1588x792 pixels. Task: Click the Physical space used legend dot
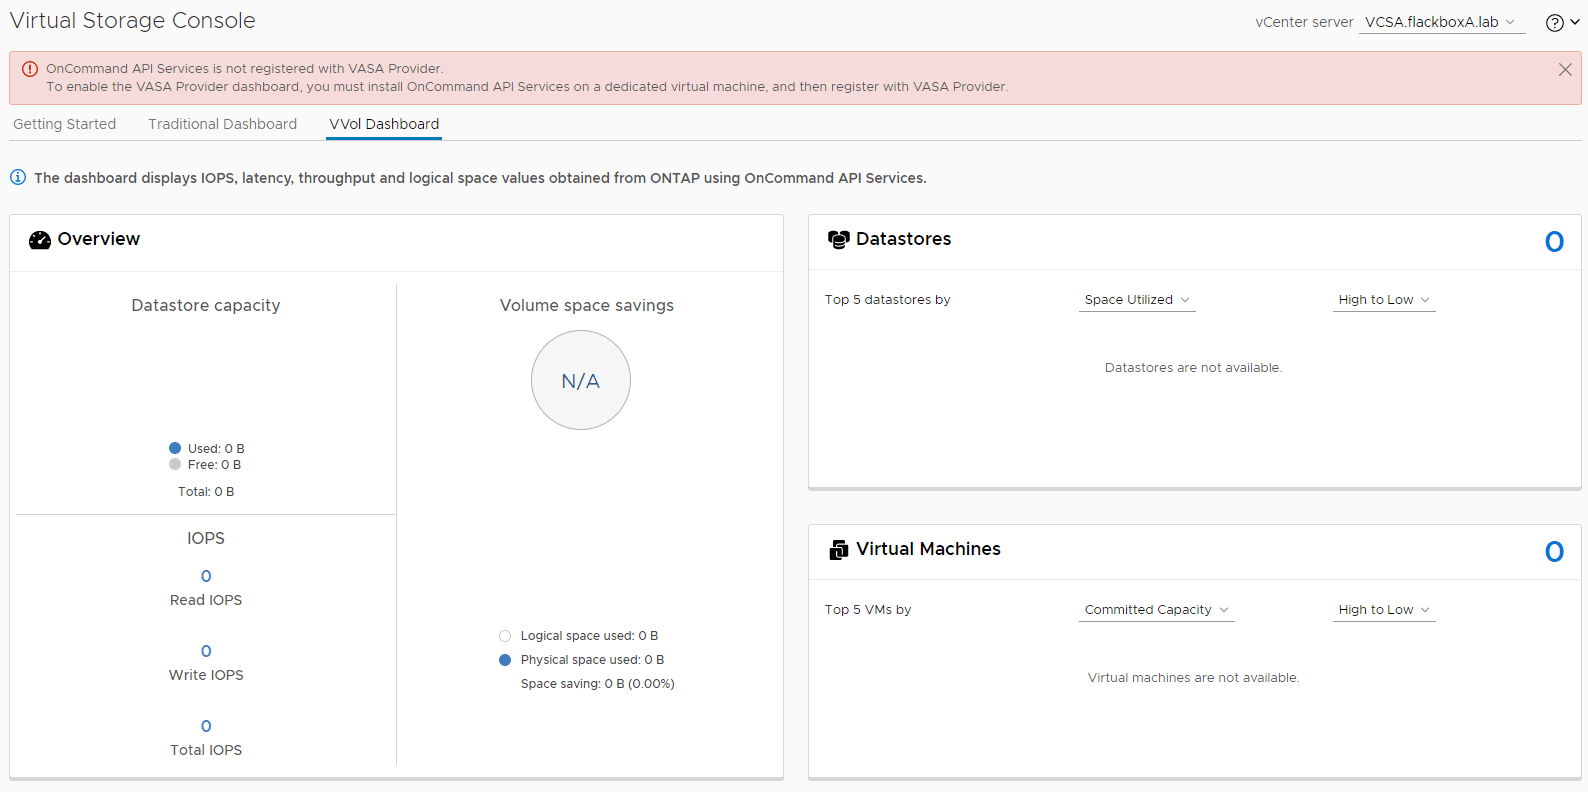coord(505,660)
